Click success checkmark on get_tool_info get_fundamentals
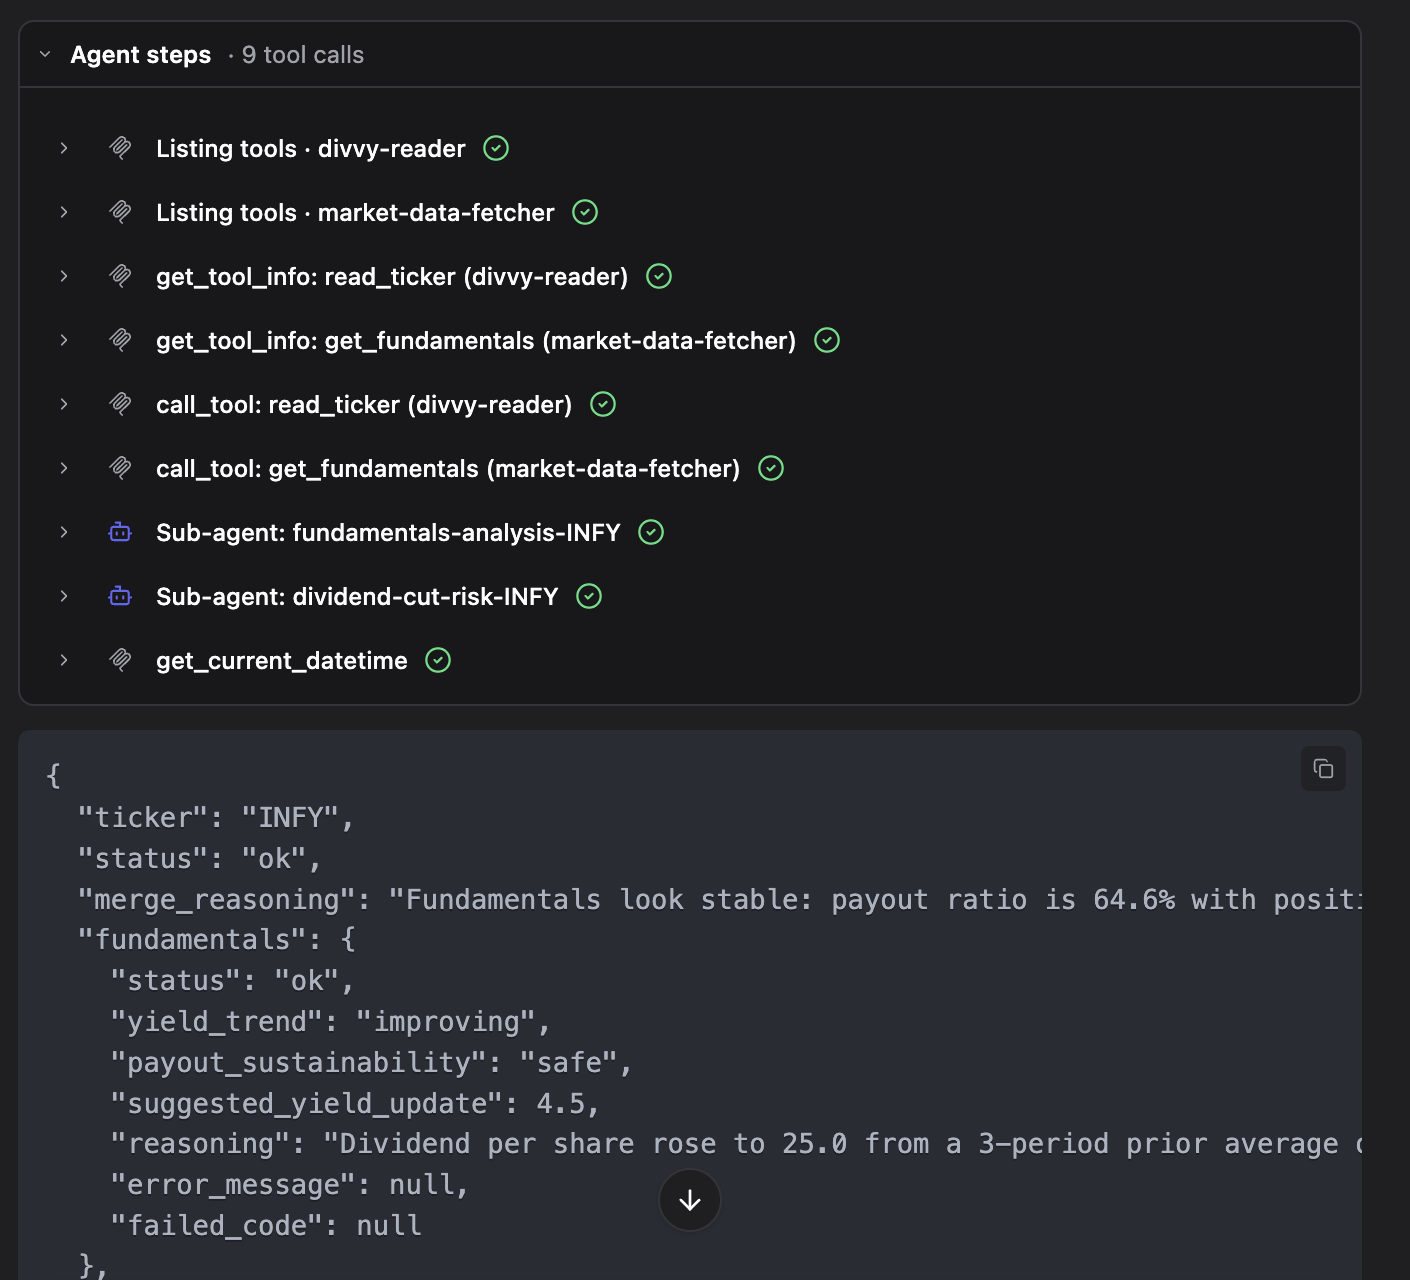Image resolution: width=1410 pixels, height=1280 pixels. [x=827, y=340]
